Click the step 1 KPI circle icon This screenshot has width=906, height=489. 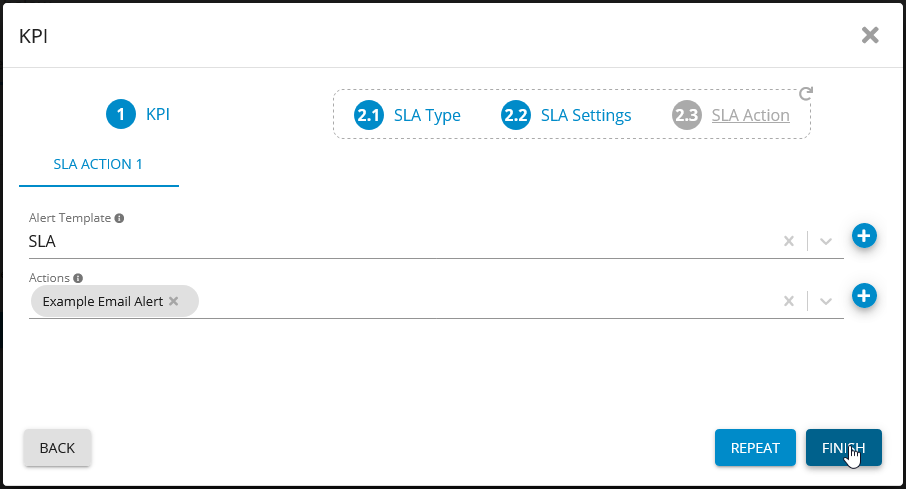tap(120, 115)
